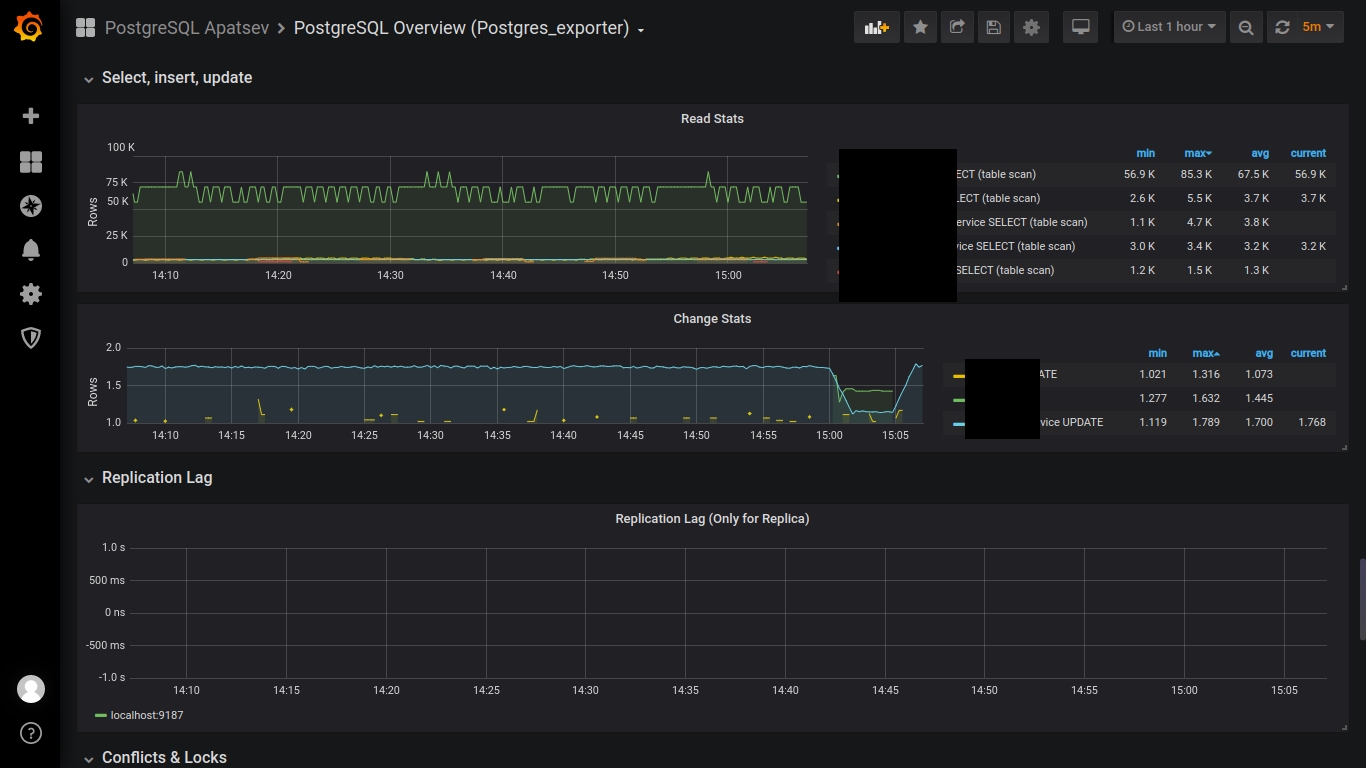Open Alerting bell icon in sidebar
Screen dimensions: 1366x768
[x=31, y=250]
